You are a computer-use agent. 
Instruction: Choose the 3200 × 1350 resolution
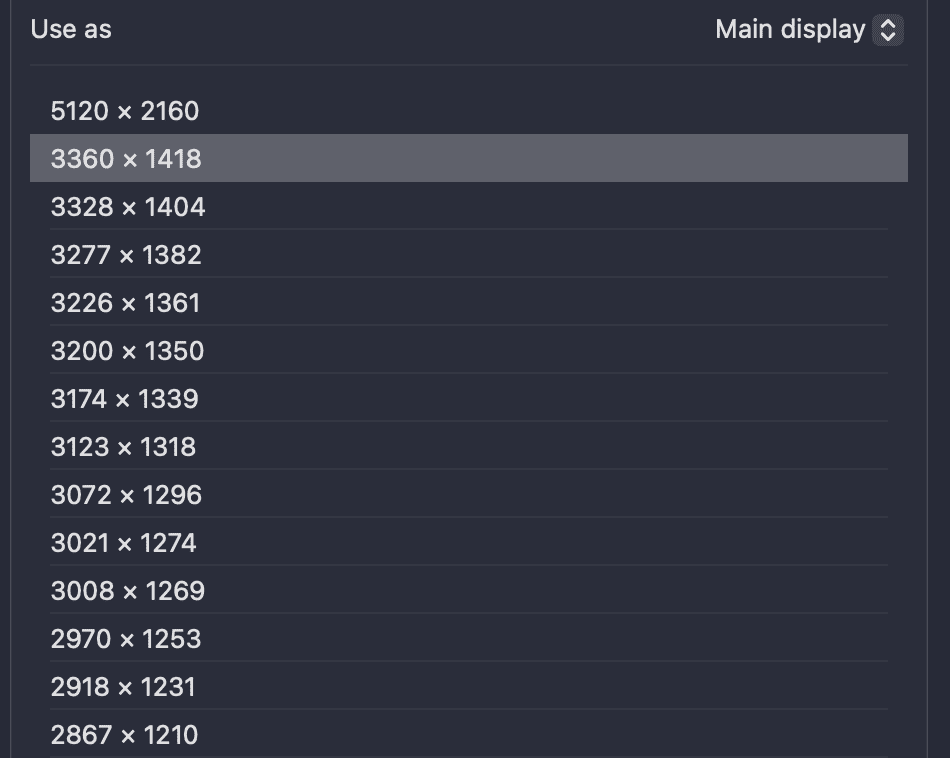pos(127,351)
